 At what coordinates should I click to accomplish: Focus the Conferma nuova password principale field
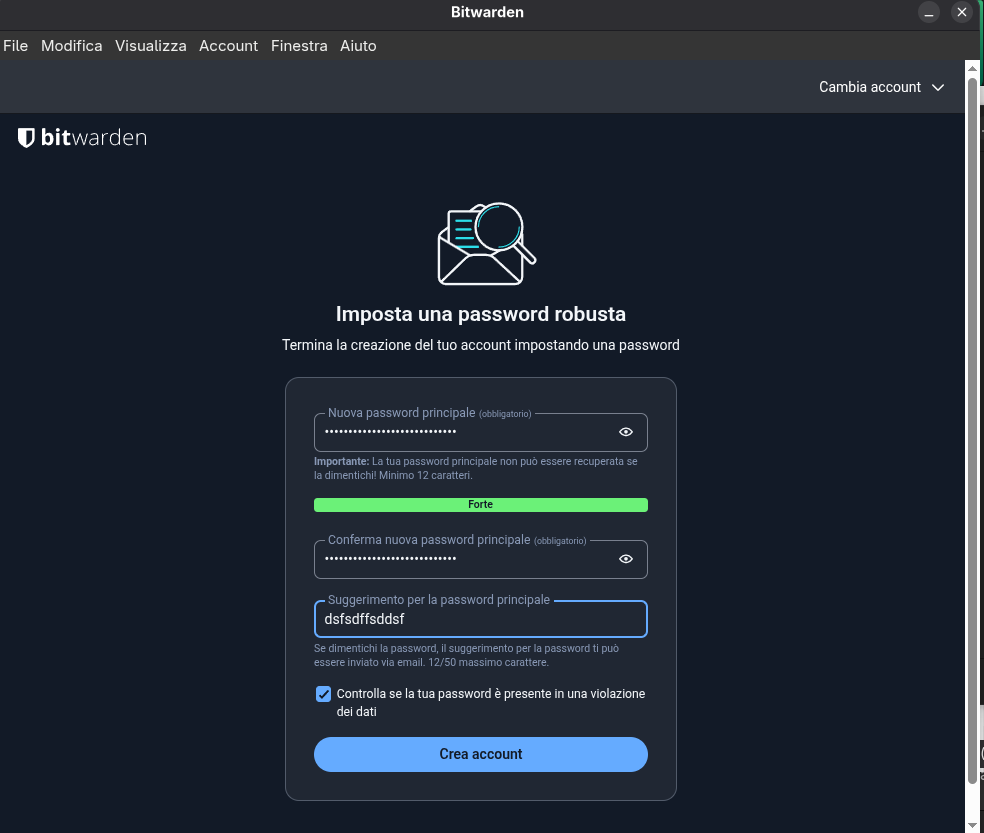click(x=465, y=559)
